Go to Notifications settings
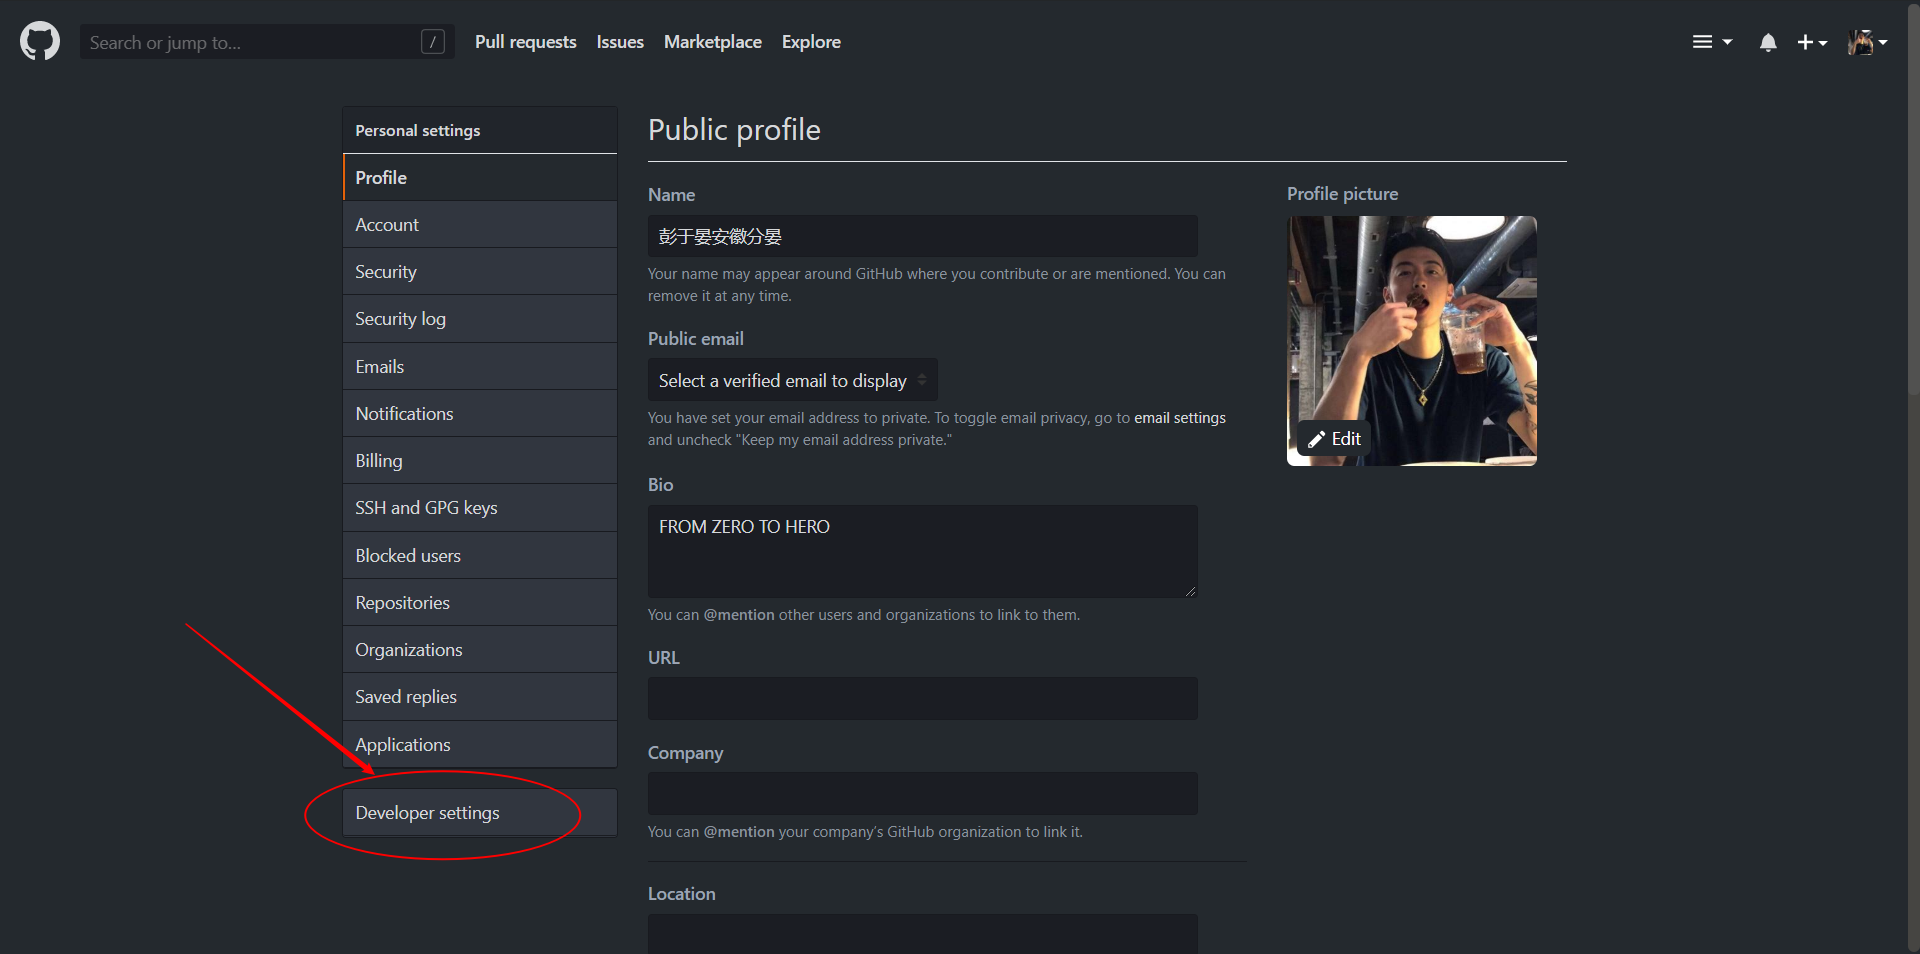Image resolution: width=1920 pixels, height=954 pixels. (480, 414)
